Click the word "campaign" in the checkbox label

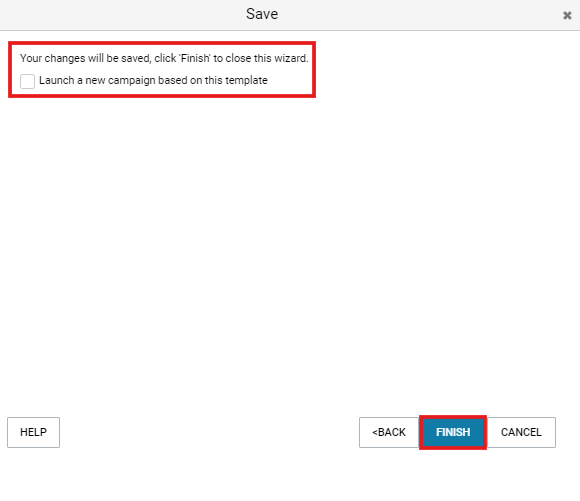(131, 81)
